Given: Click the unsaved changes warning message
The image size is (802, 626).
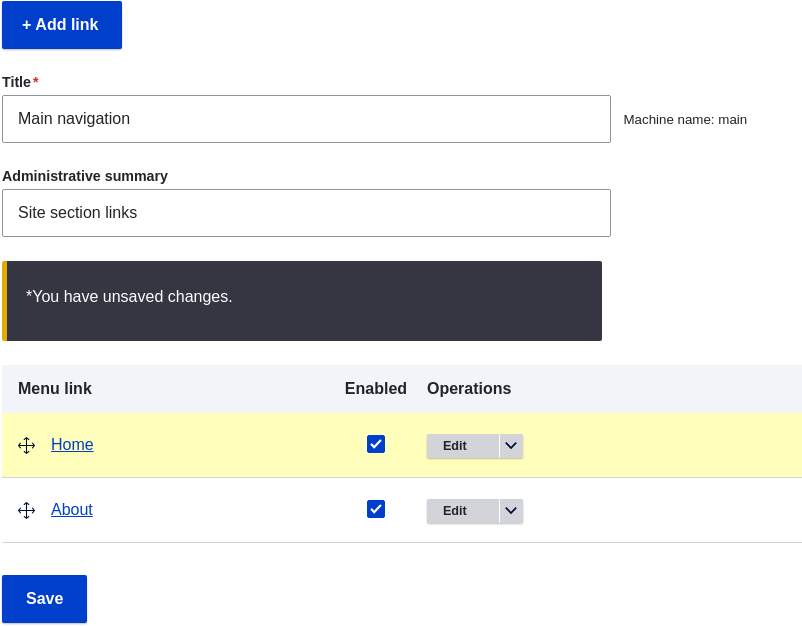Looking at the screenshot, I should click(x=302, y=301).
